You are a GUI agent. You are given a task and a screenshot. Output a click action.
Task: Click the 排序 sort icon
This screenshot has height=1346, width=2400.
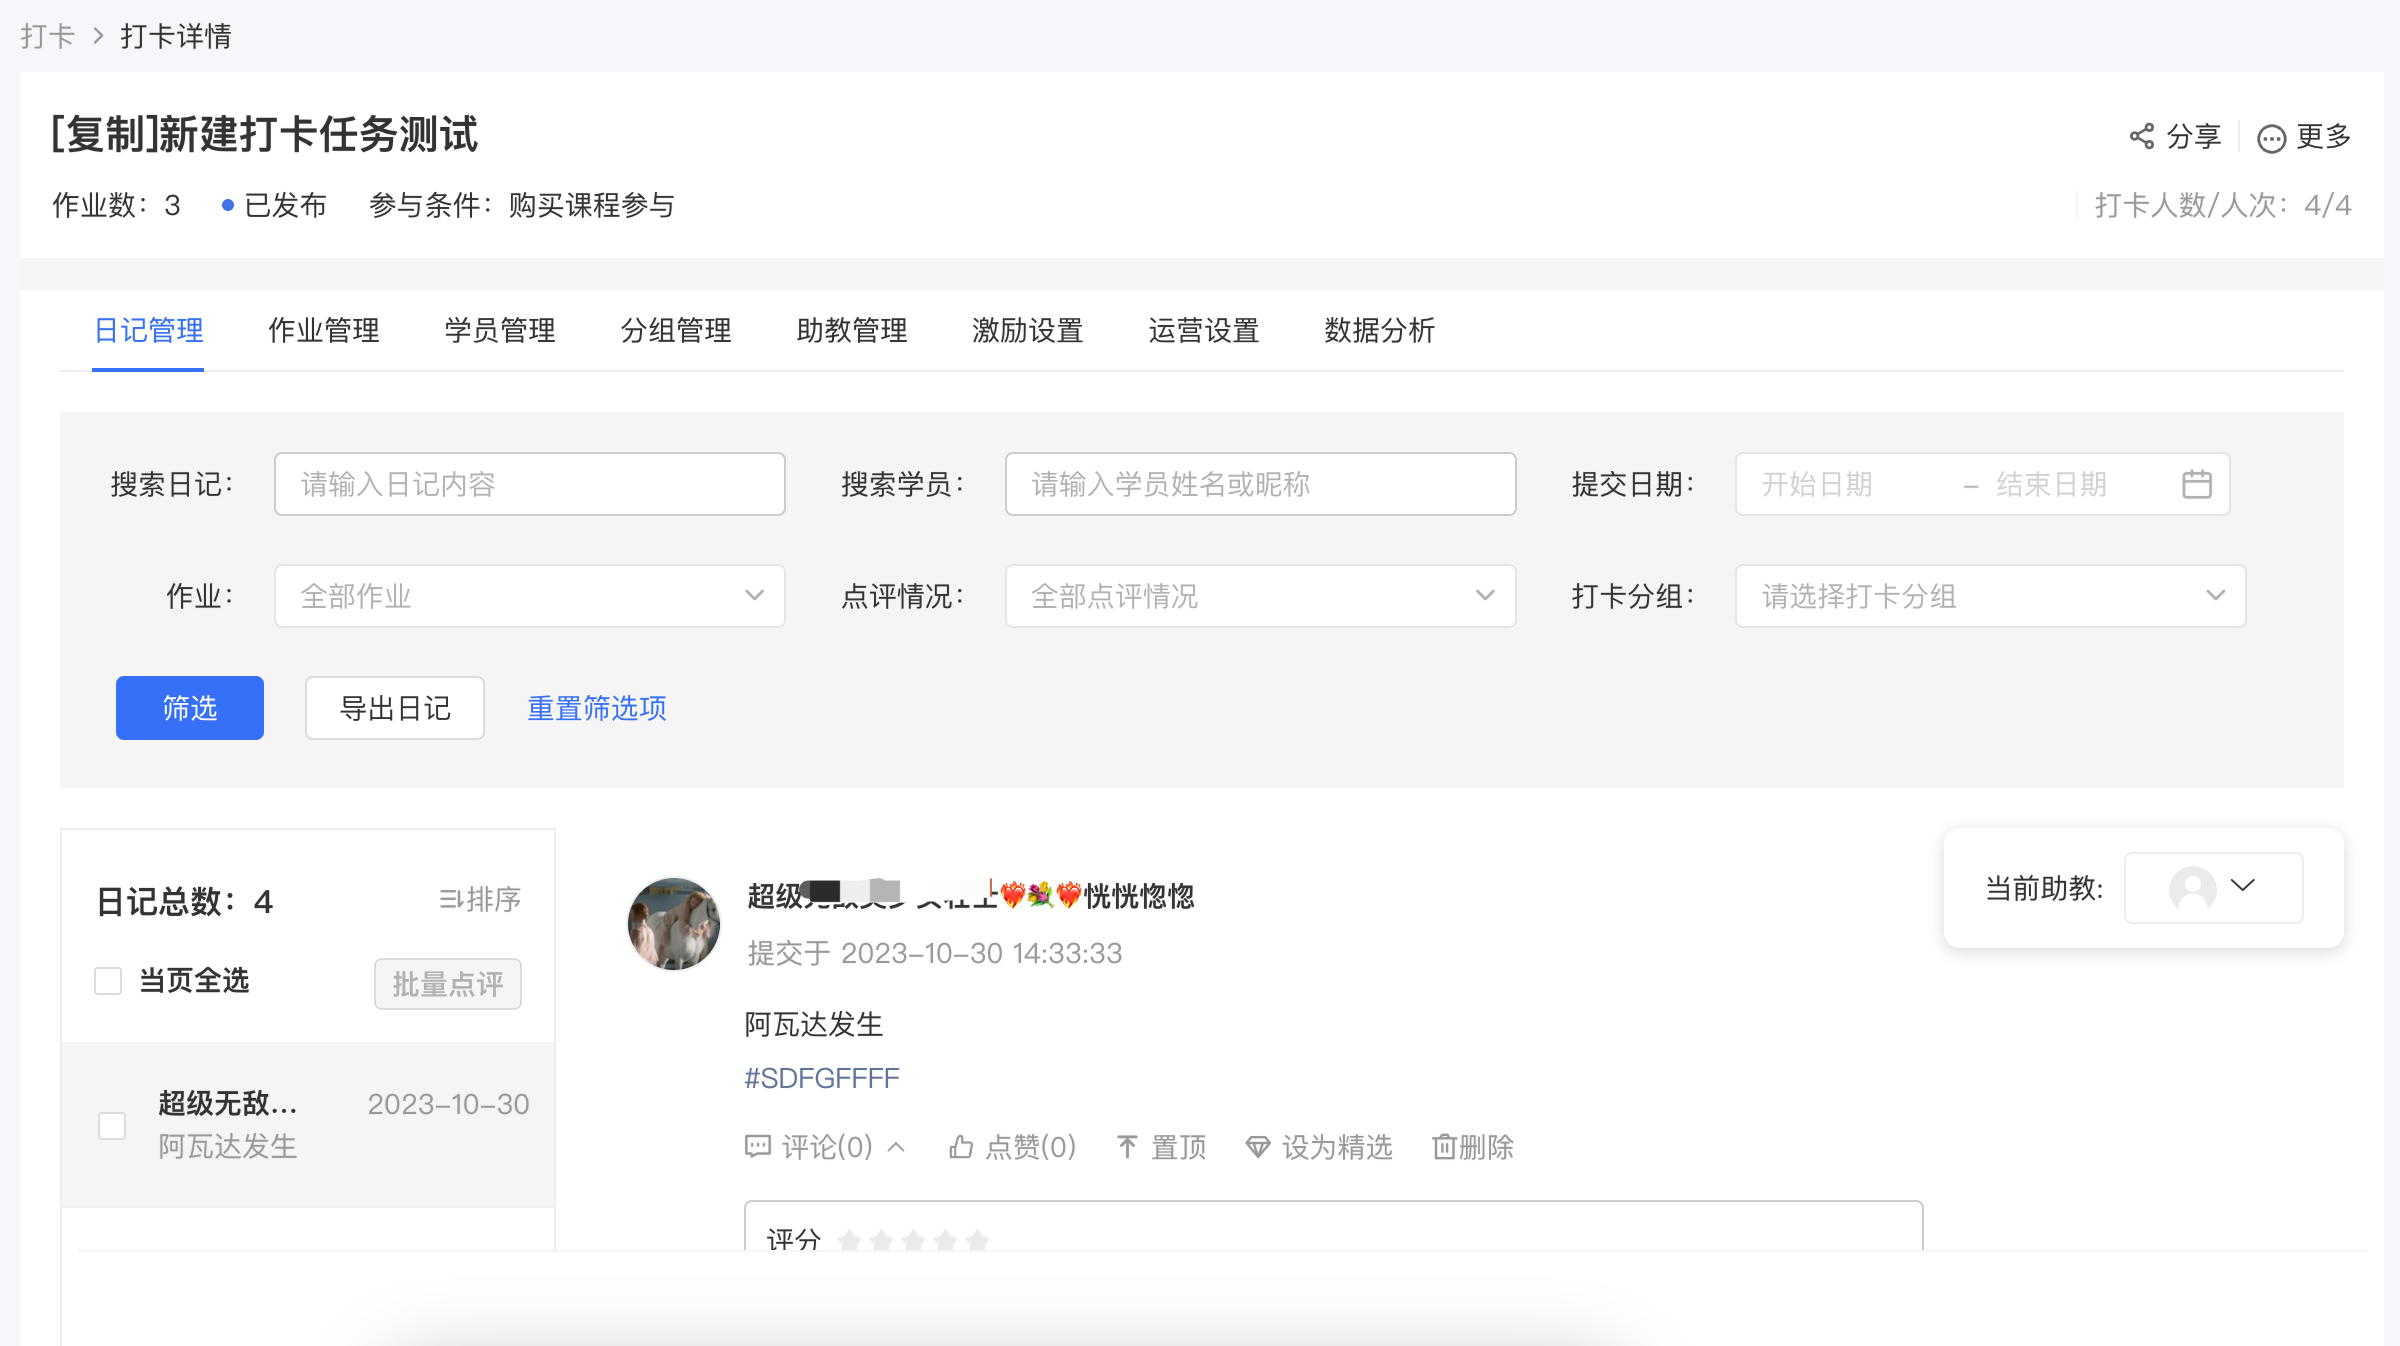450,899
